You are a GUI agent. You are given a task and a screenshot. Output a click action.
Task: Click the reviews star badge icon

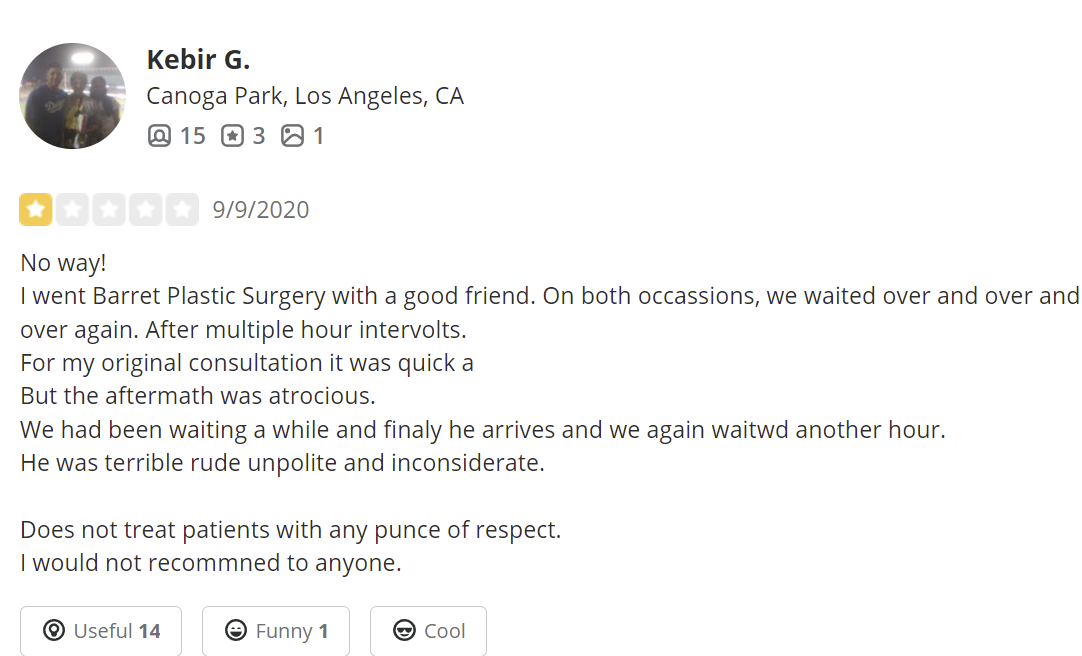(232, 135)
